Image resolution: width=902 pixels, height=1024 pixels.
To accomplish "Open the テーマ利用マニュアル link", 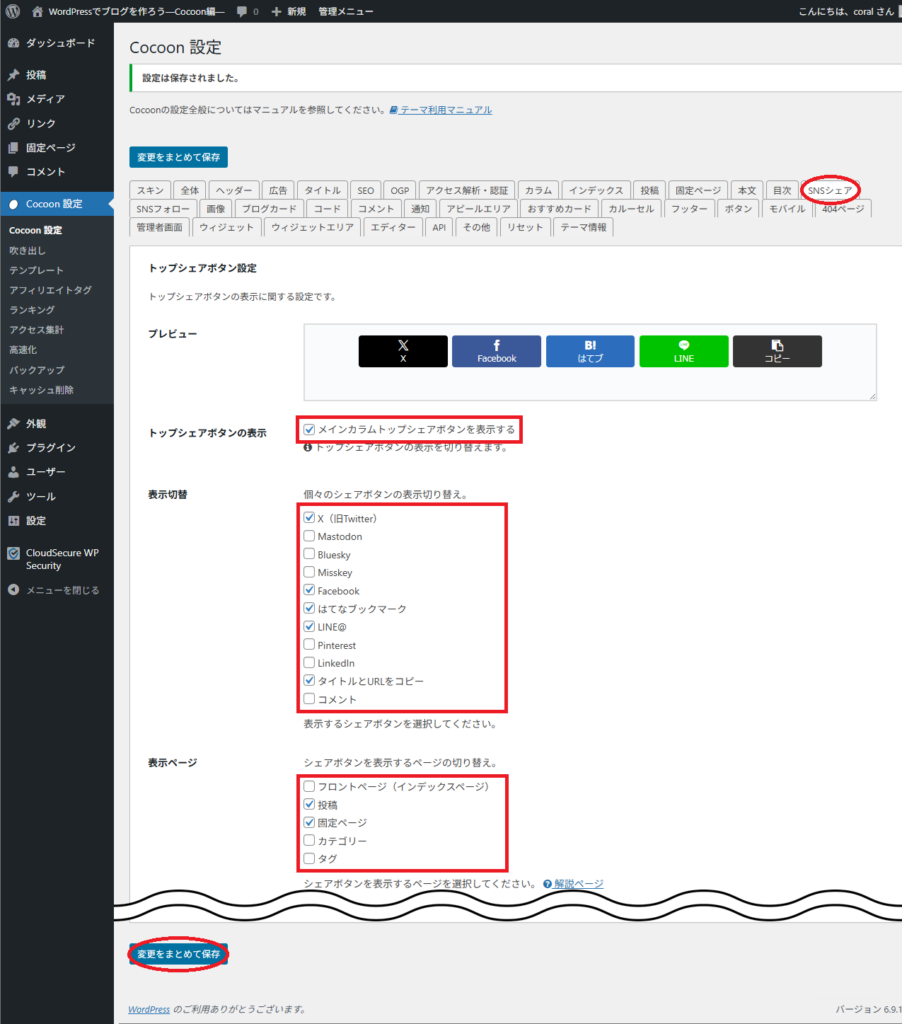I will (x=448, y=110).
